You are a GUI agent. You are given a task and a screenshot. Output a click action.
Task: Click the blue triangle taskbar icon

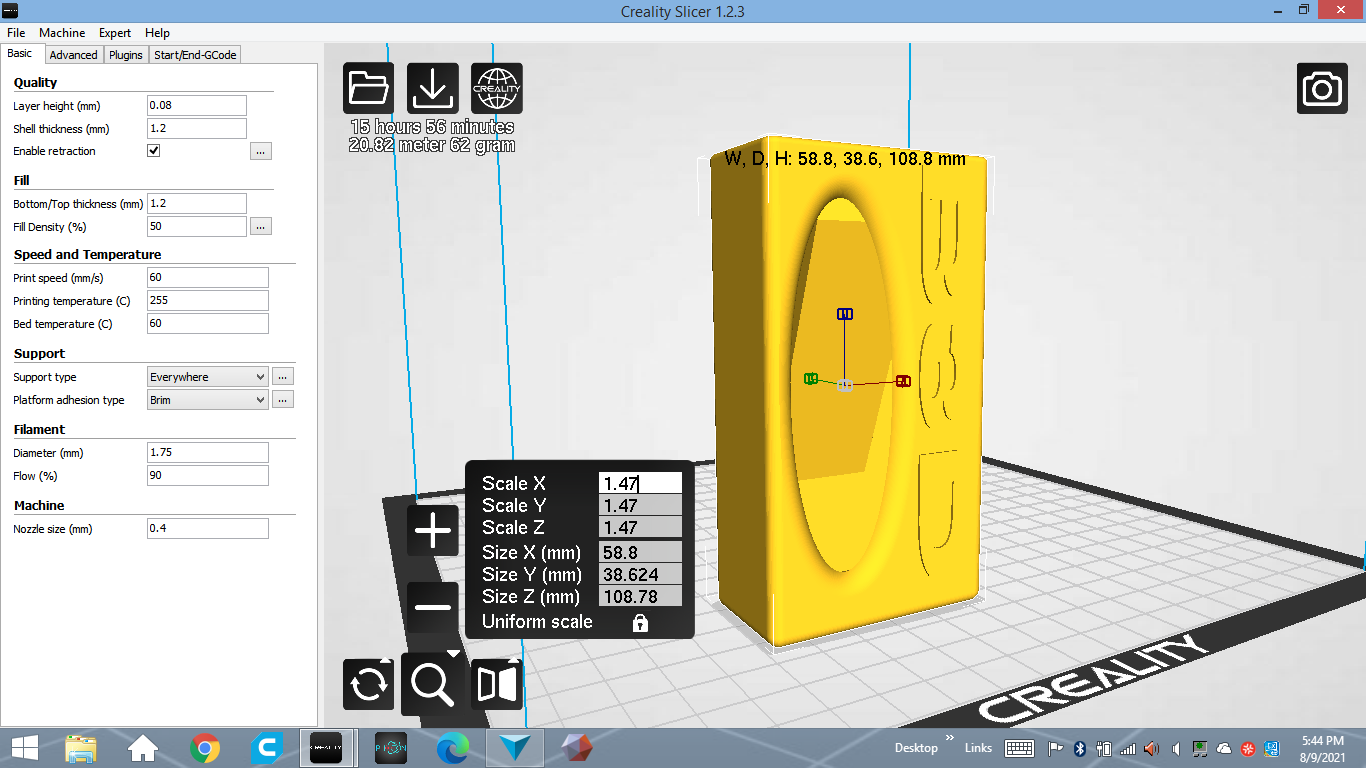pyautogui.click(x=516, y=748)
